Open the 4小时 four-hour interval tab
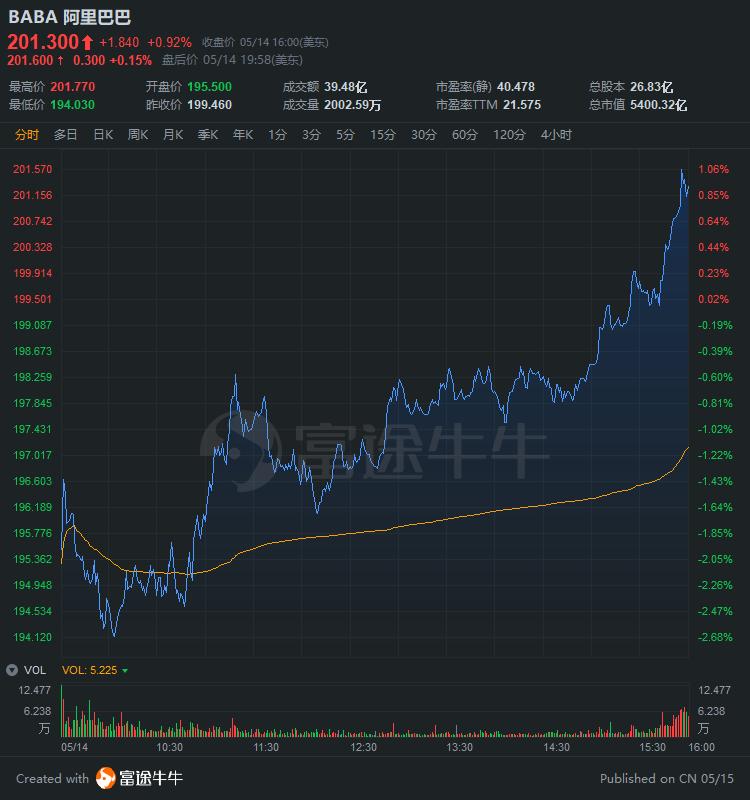 tap(556, 135)
